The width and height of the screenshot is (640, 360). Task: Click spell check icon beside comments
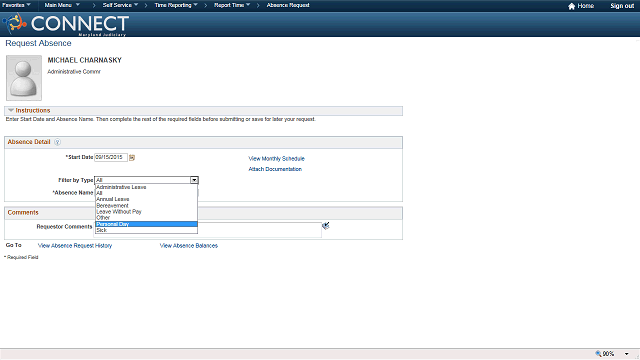pyautogui.click(x=325, y=226)
